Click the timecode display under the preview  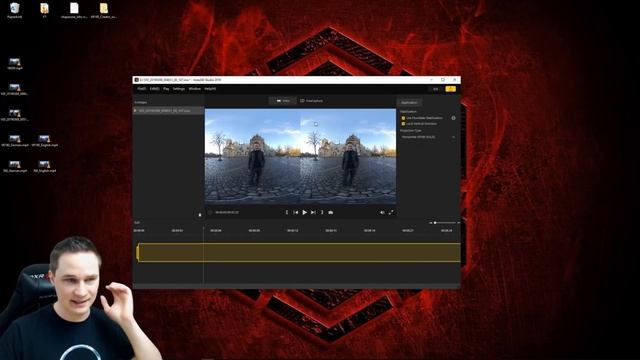coord(227,212)
